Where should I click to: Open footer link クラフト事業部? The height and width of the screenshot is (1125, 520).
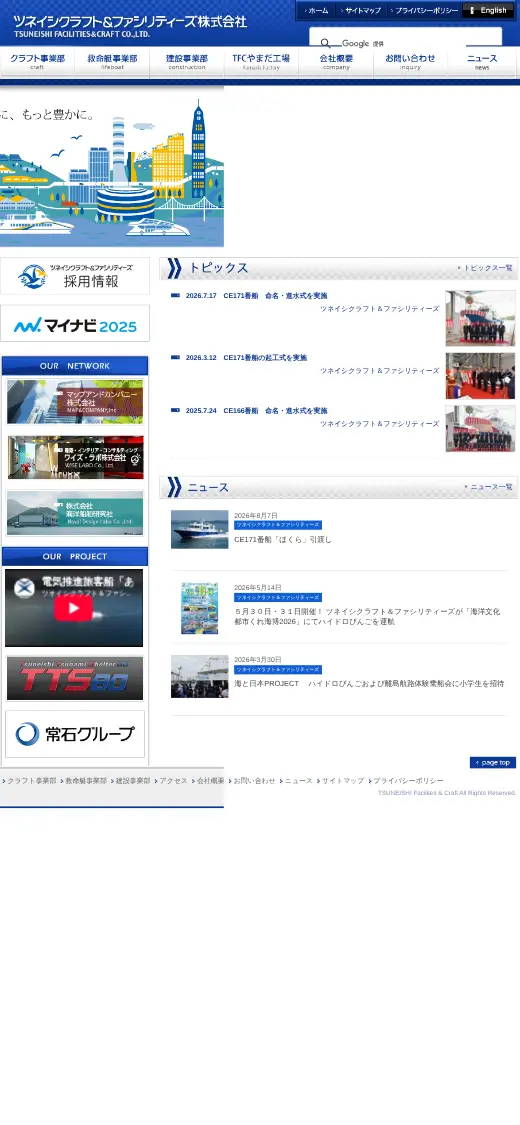coord(32,781)
